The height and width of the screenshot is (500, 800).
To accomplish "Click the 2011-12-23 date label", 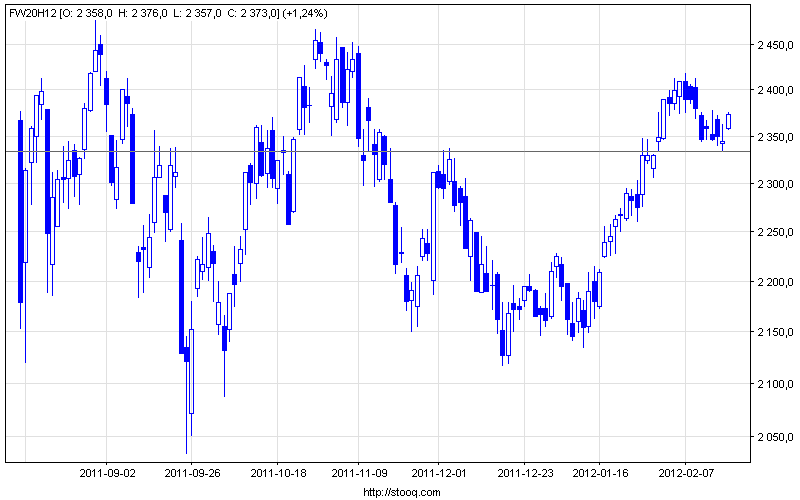I will (x=525, y=473).
